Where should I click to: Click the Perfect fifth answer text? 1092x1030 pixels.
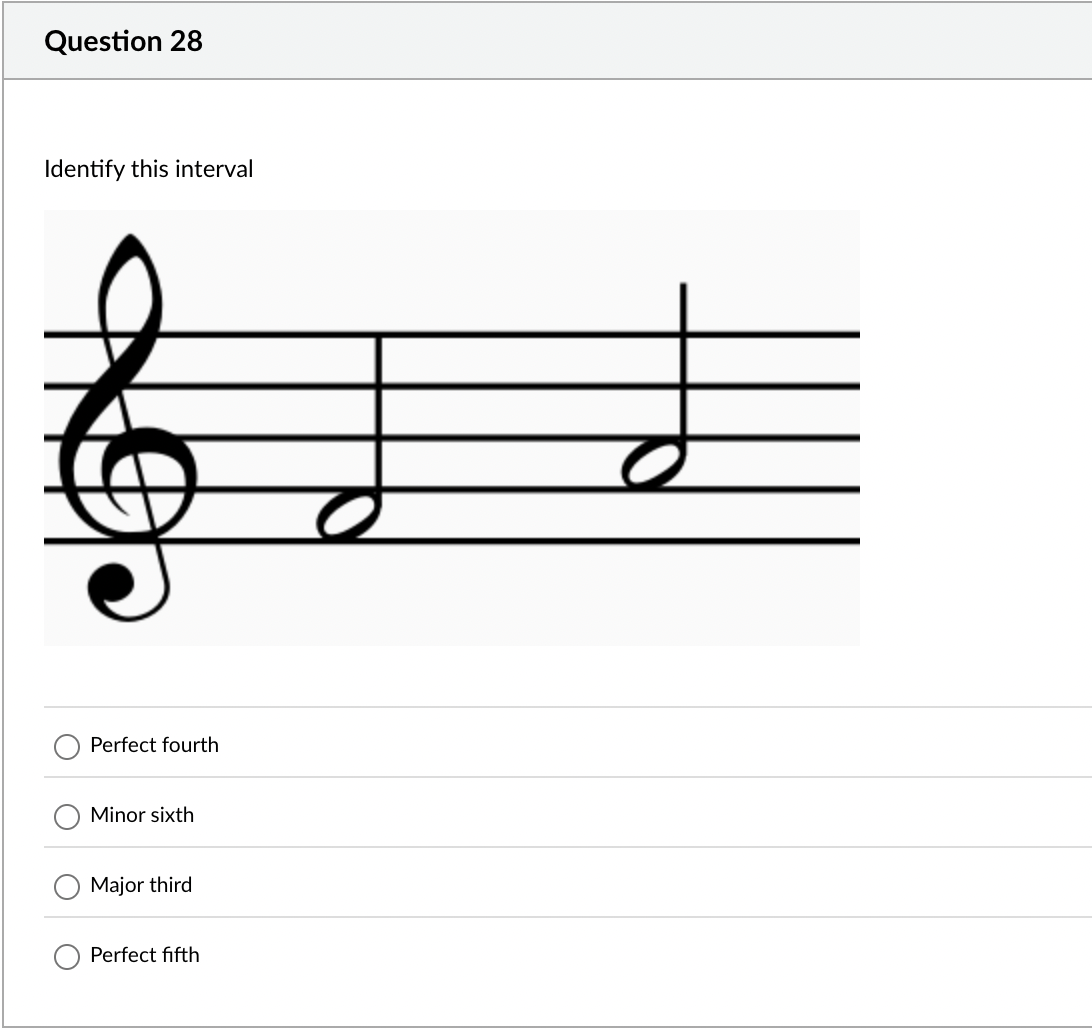(144, 955)
